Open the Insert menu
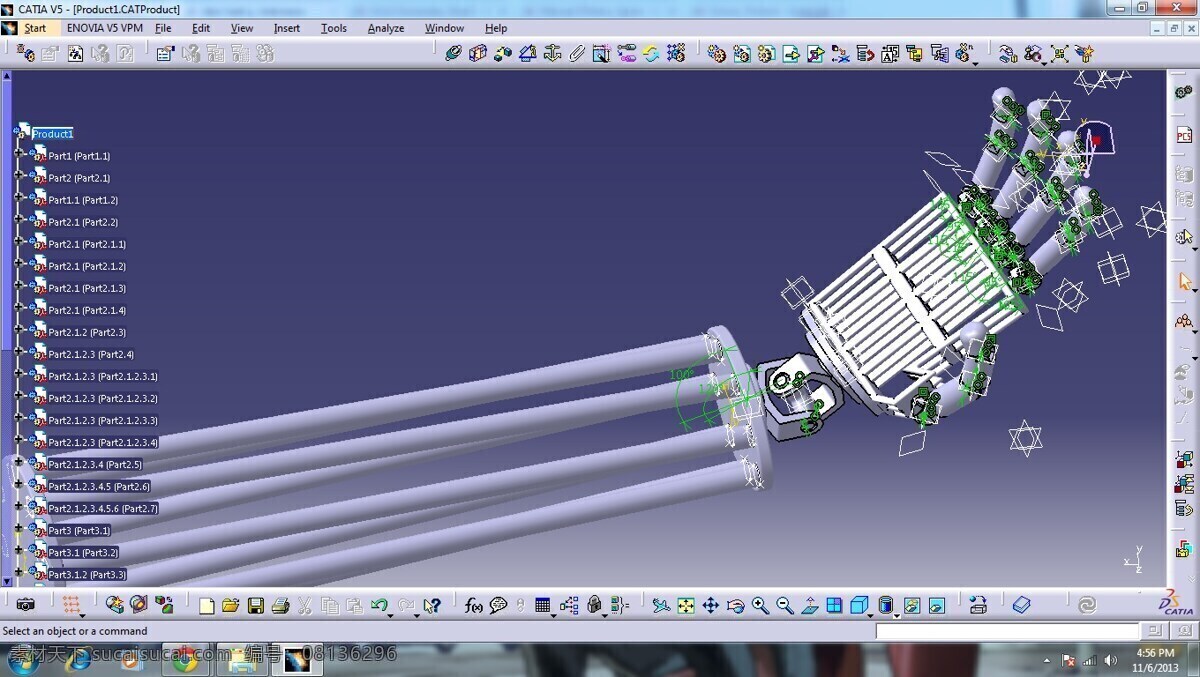The width and height of the screenshot is (1200, 677). (x=287, y=28)
